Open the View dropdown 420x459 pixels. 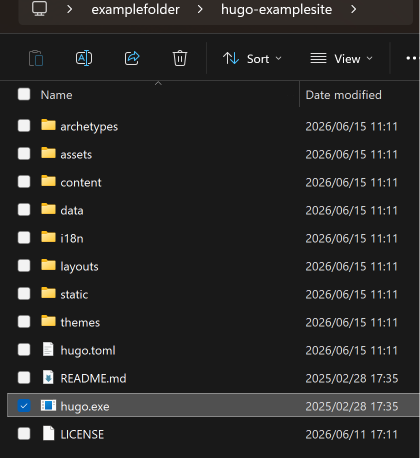(x=341, y=59)
